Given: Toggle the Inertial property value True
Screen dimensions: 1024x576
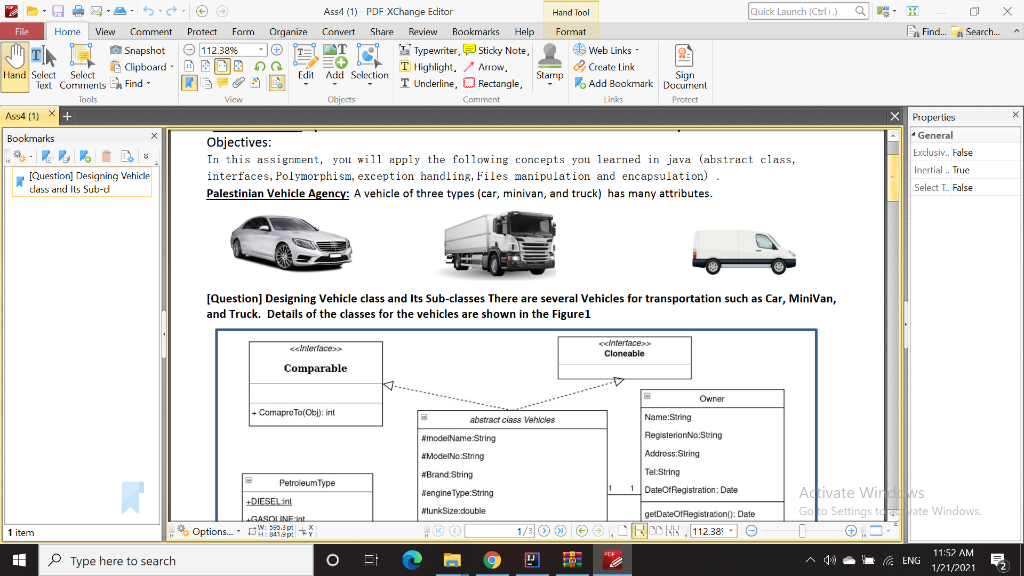Looking at the screenshot, I should (961, 170).
